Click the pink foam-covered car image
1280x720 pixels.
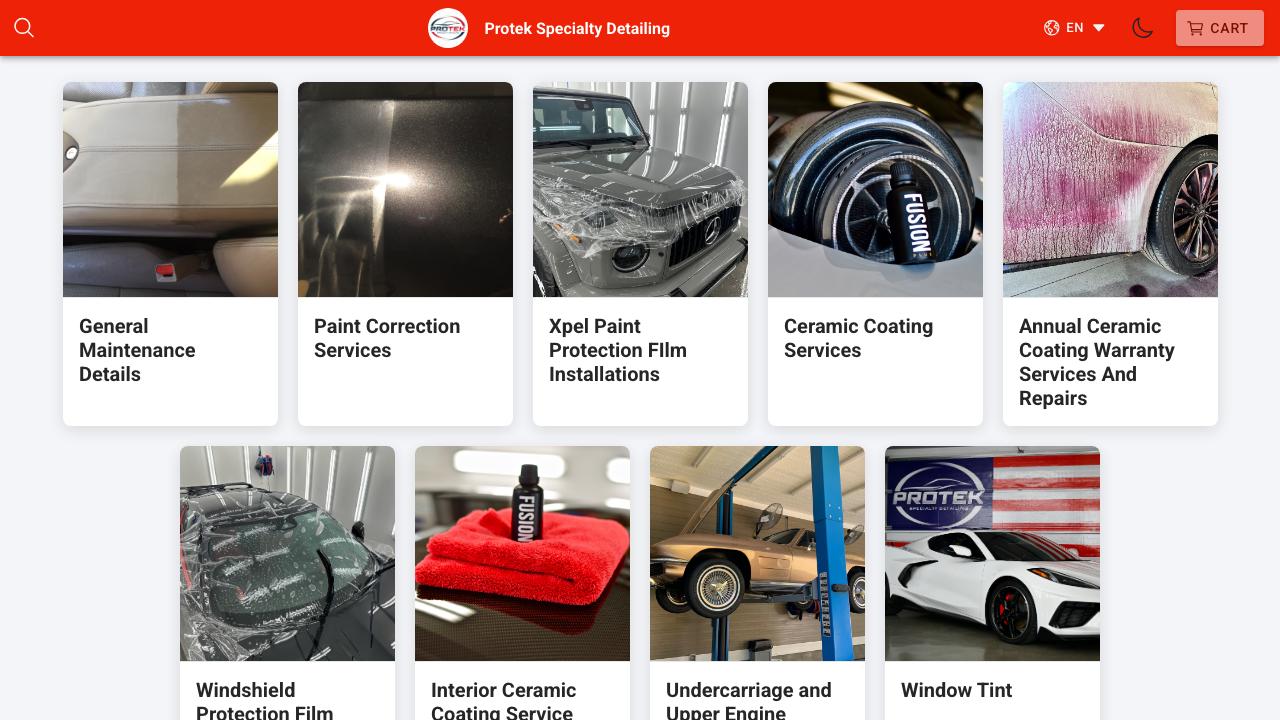(x=1110, y=189)
